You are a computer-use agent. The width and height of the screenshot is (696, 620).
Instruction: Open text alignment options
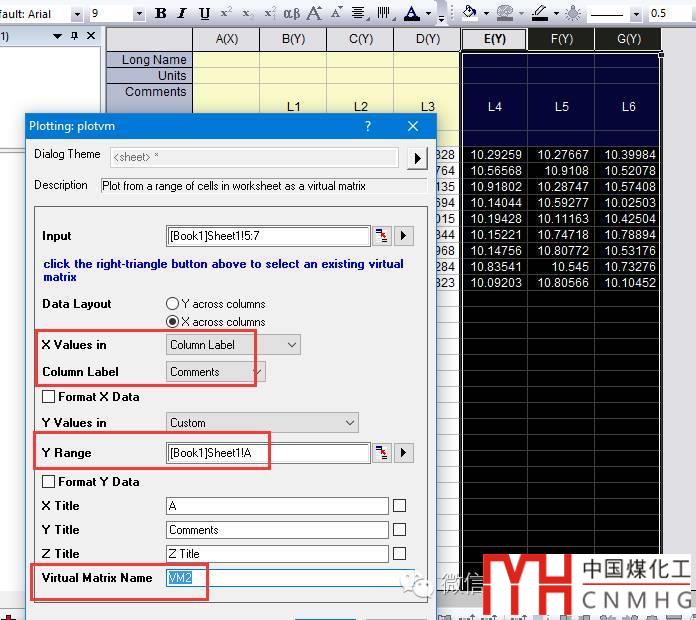point(359,14)
